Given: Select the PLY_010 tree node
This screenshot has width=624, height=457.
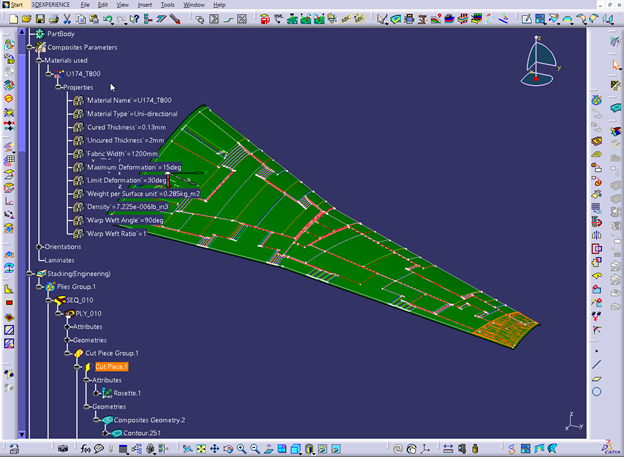Looking at the screenshot, I should point(88,313).
